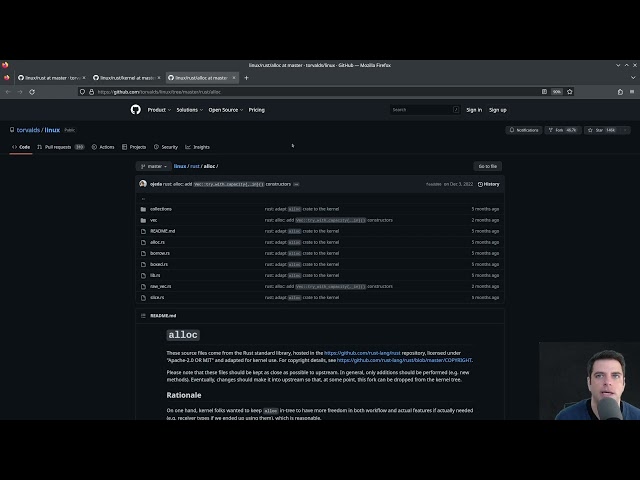The height and width of the screenshot is (480, 640).
Task: Click the Sign up button
Action: pos(497,110)
